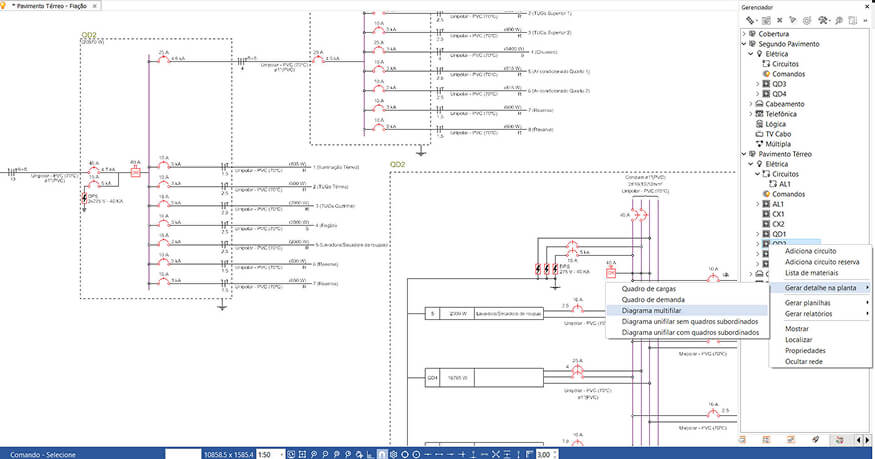Expand the Telefônica tree node
The image size is (875, 459).
pyautogui.click(x=751, y=114)
